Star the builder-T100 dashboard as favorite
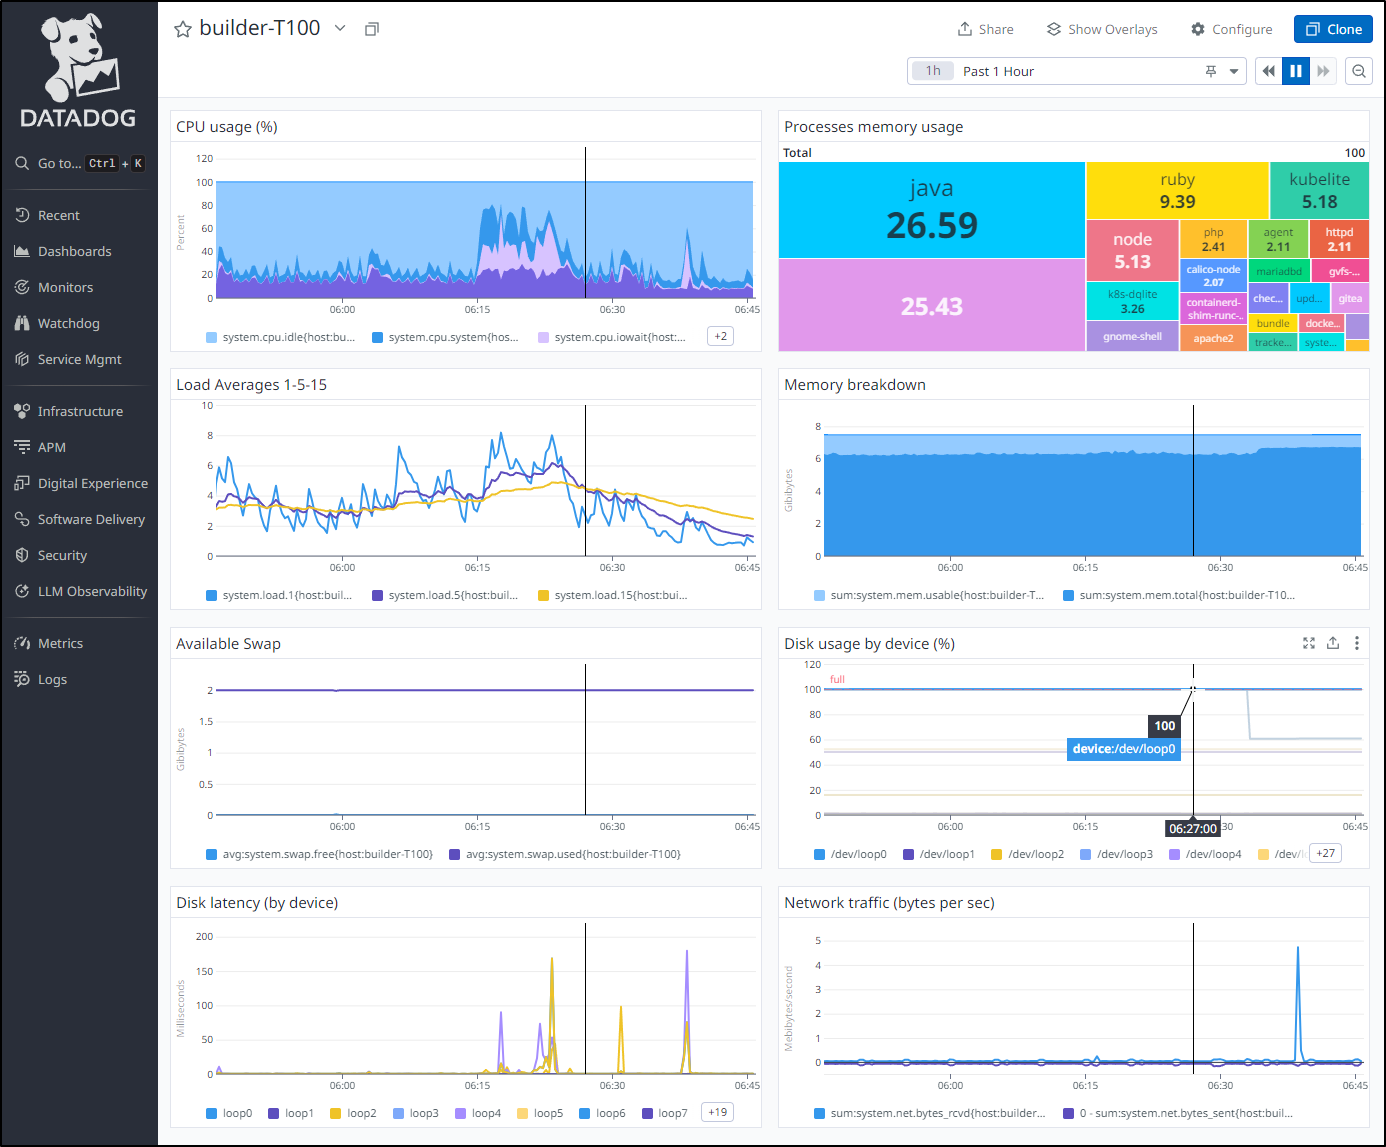Screen dimensions: 1386x1147 (183, 29)
